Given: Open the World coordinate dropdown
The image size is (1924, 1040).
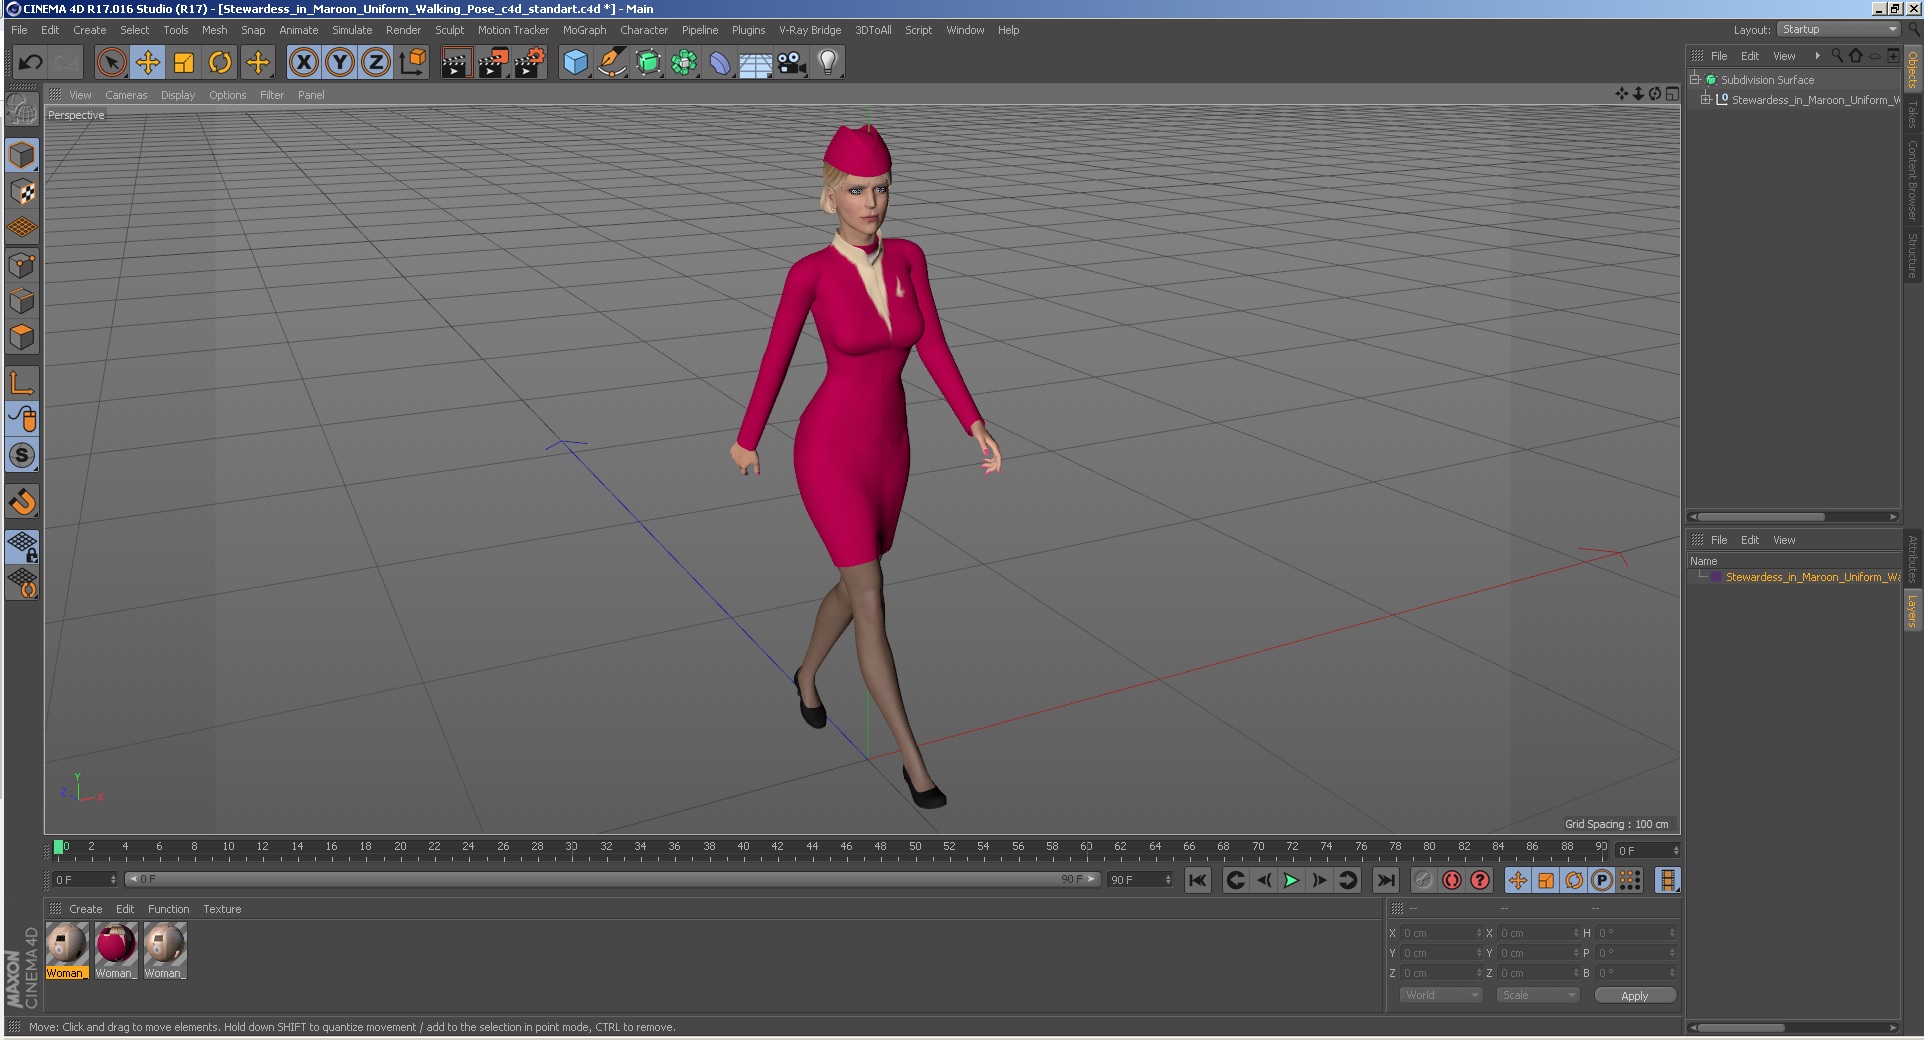Looking at the screenshot, I should click(1440, 995).
